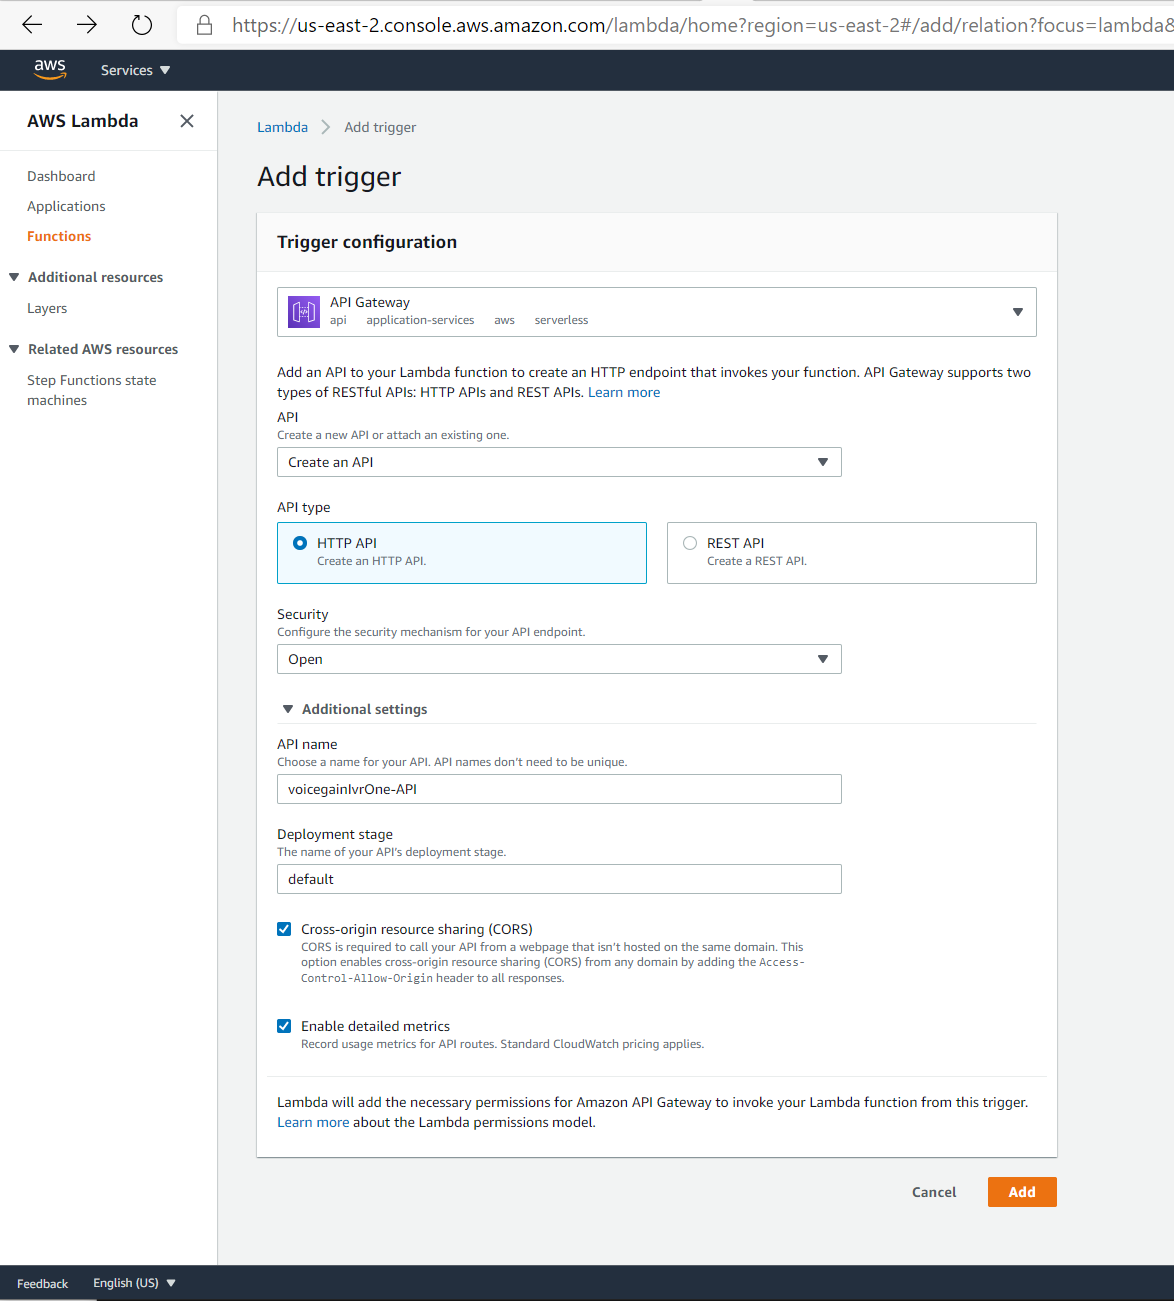Open Step Functions state machines
1174x1301 pixels.
(x=91, y=390)
